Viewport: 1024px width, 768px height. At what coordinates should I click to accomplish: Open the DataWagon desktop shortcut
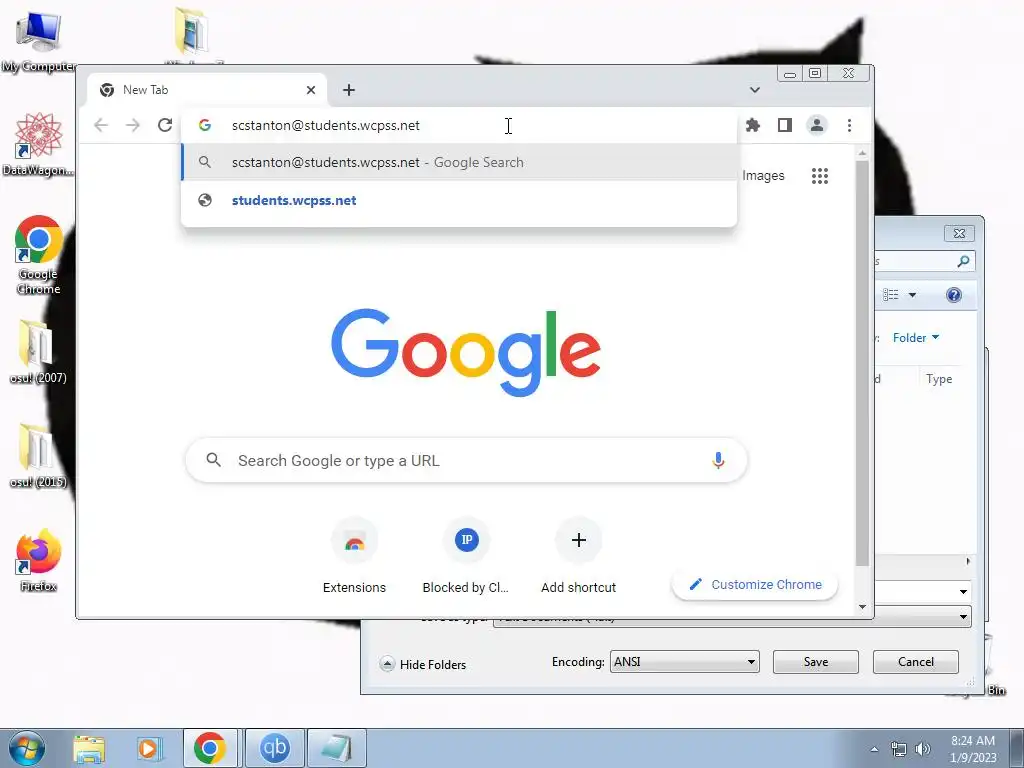[x=38, y=144]
